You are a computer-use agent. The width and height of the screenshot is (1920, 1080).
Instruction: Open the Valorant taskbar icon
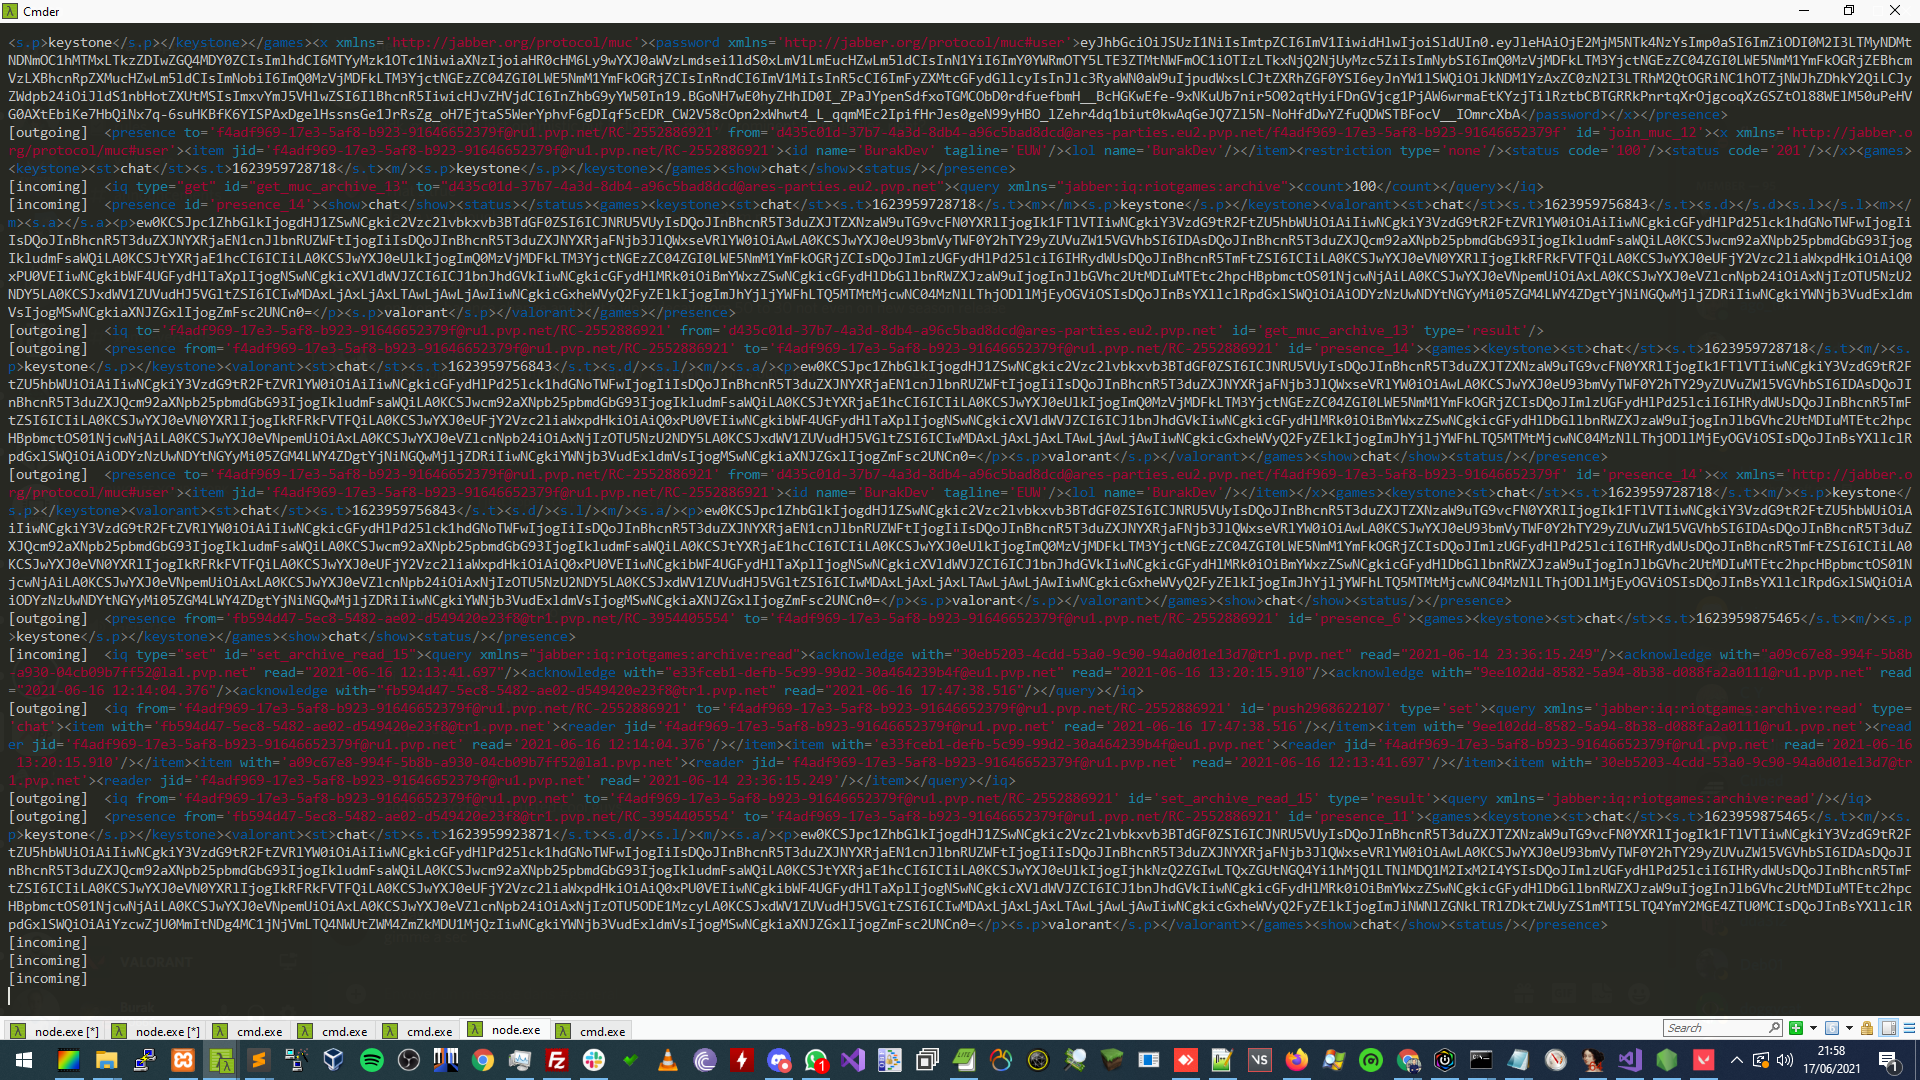click(1704, 1060)
